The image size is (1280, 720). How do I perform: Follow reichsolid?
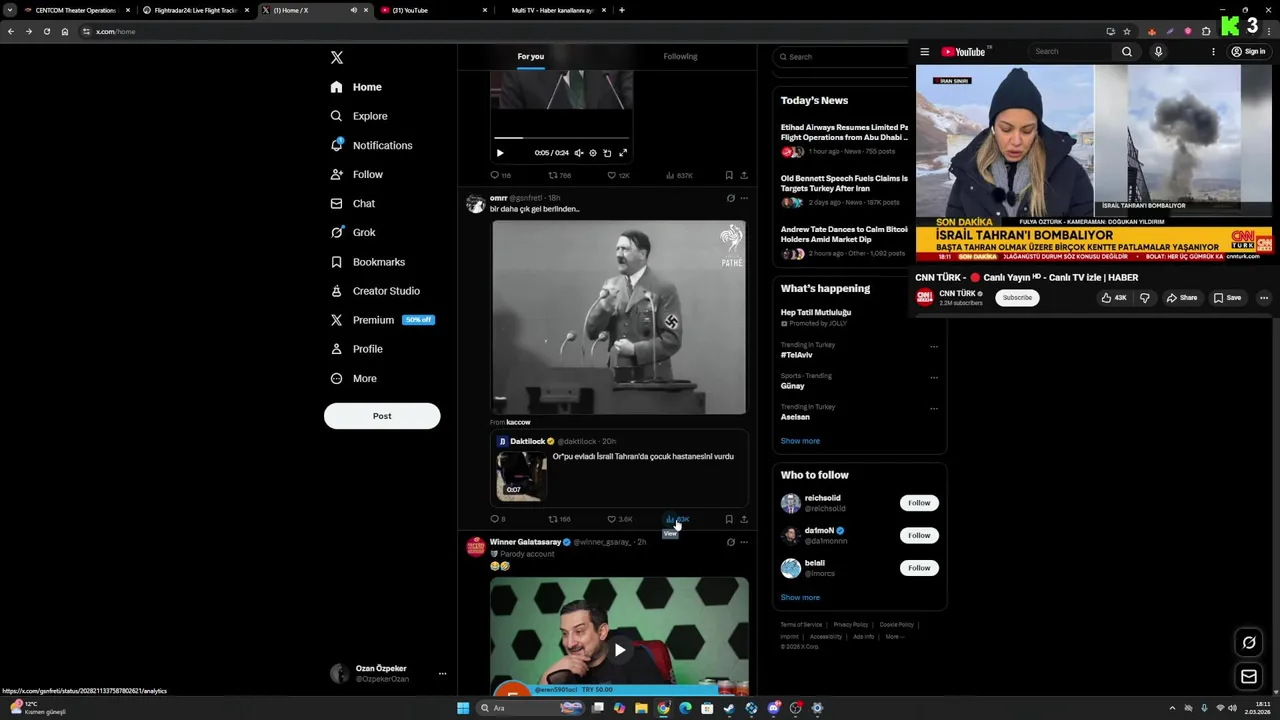click(919, 503)
